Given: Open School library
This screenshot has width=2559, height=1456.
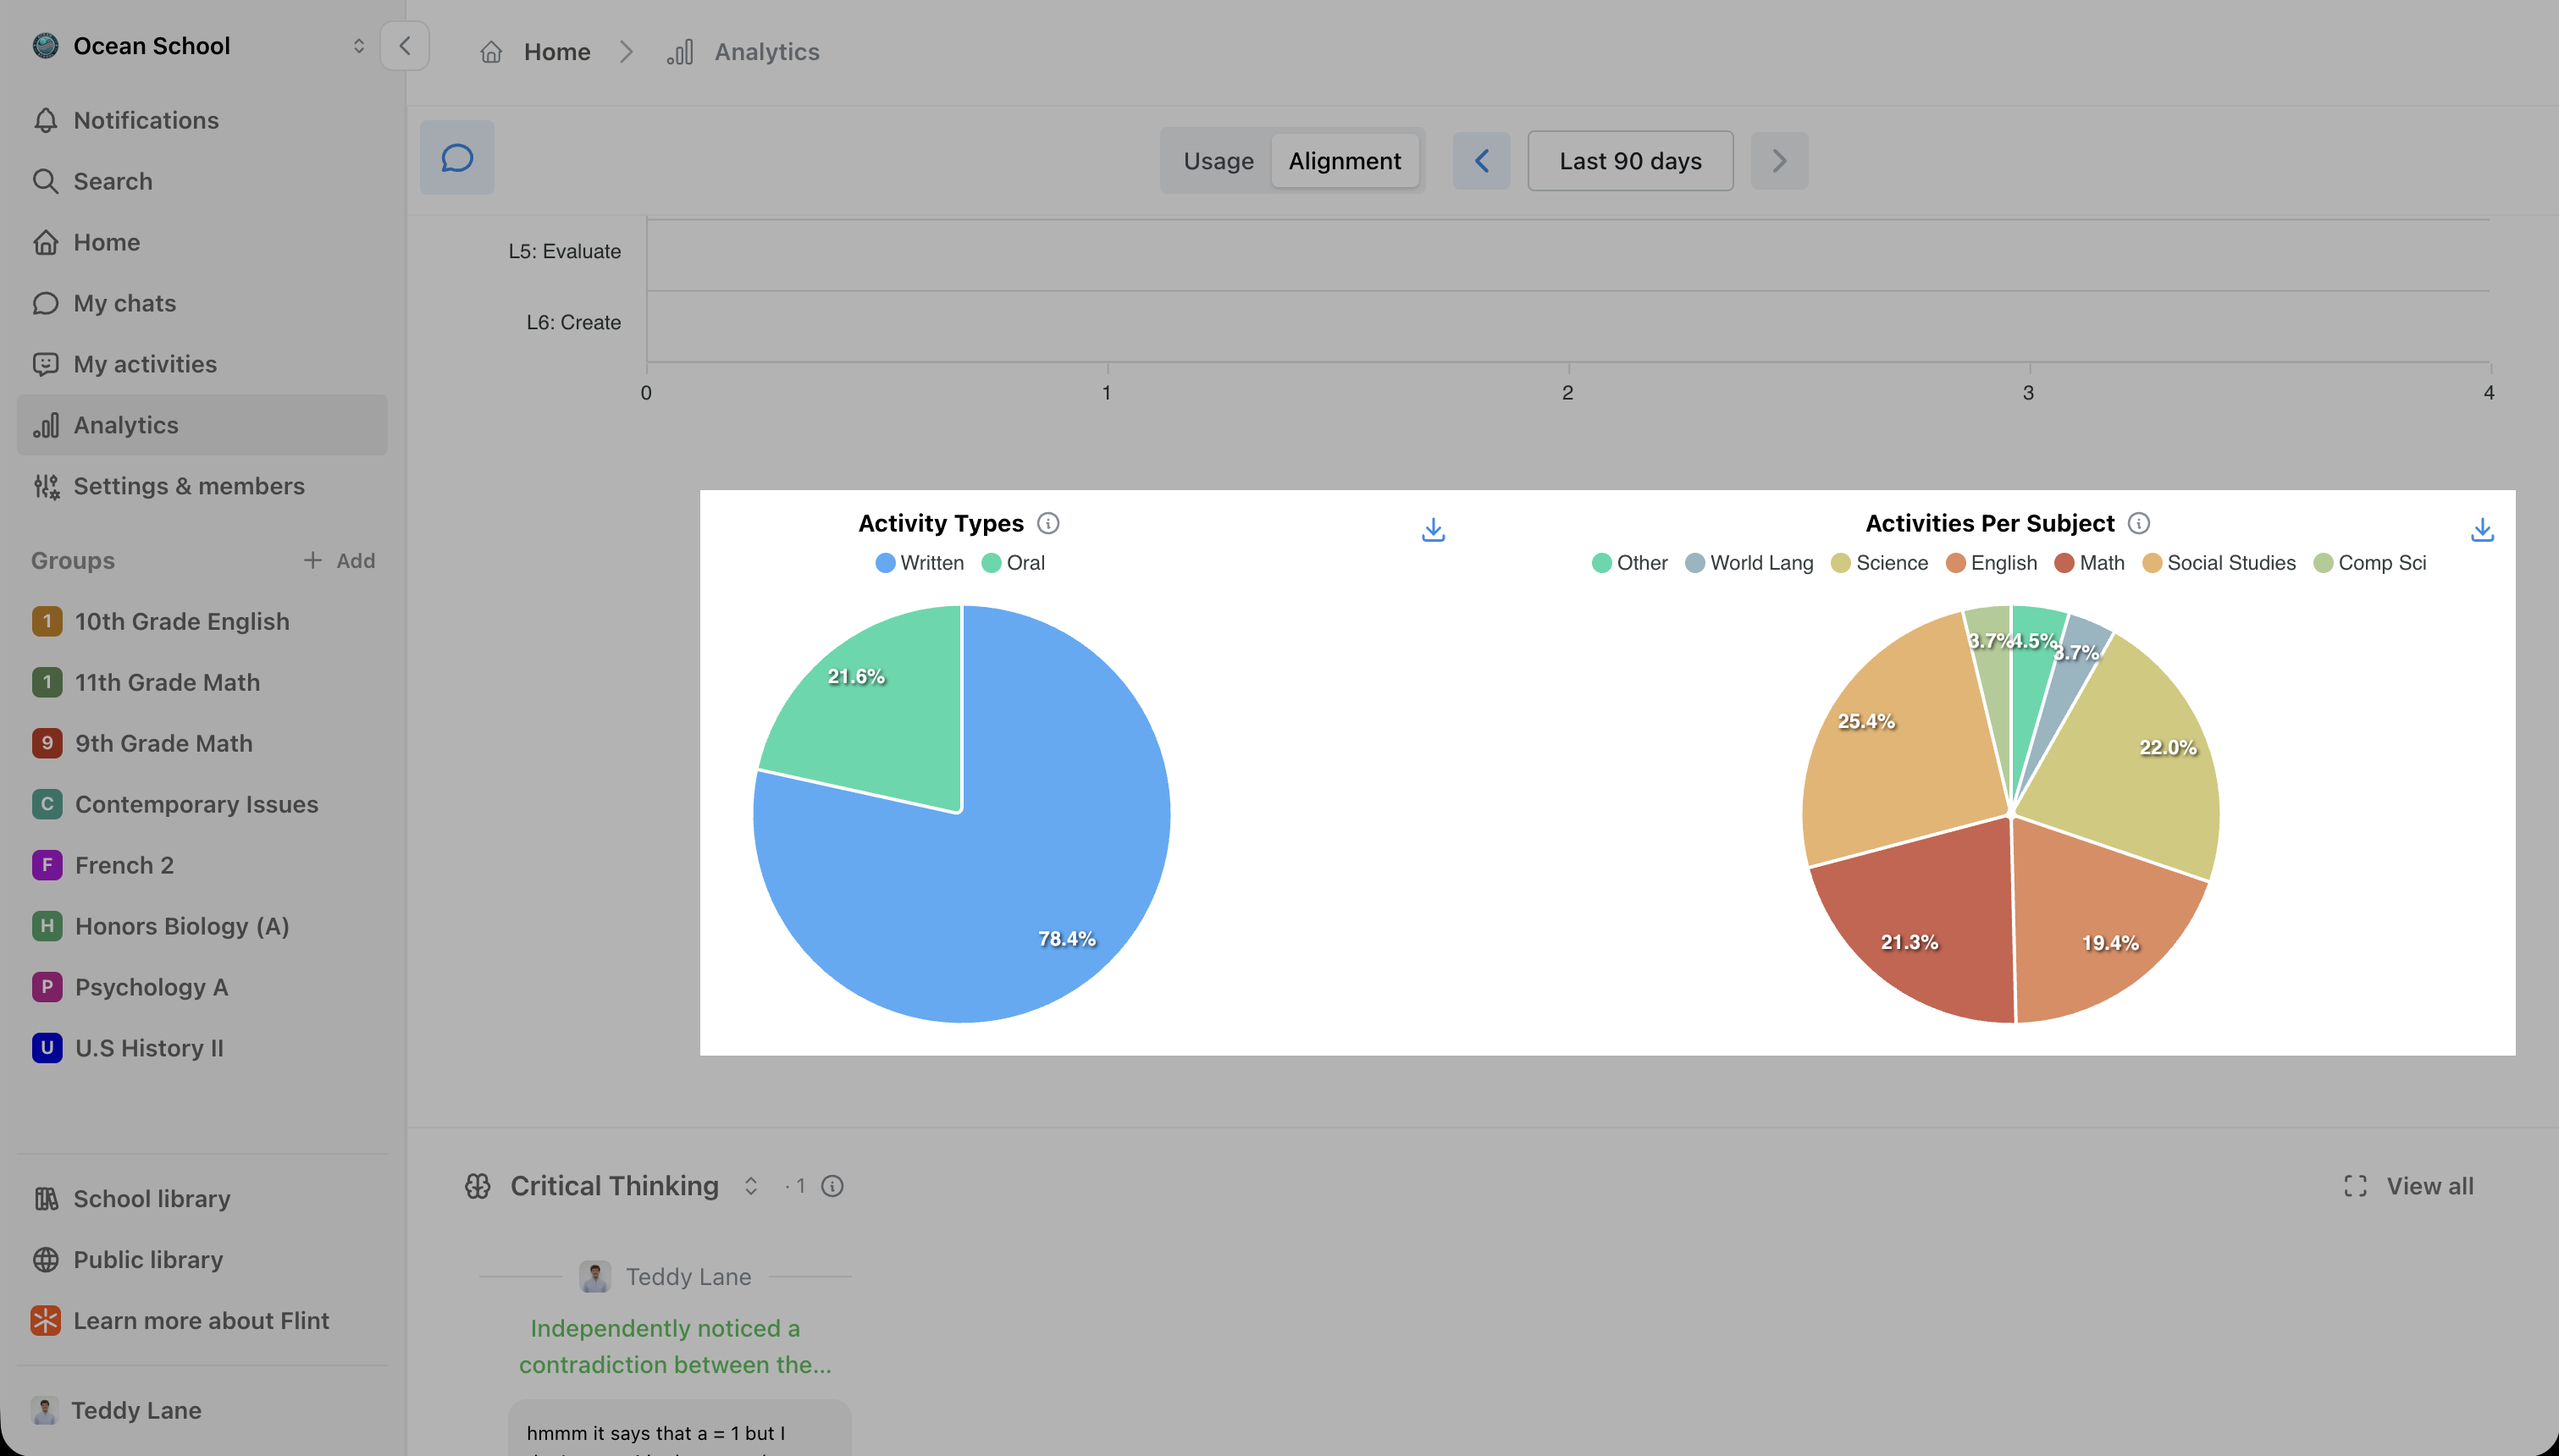Looking at the screenshot, I should point(202,1199).
